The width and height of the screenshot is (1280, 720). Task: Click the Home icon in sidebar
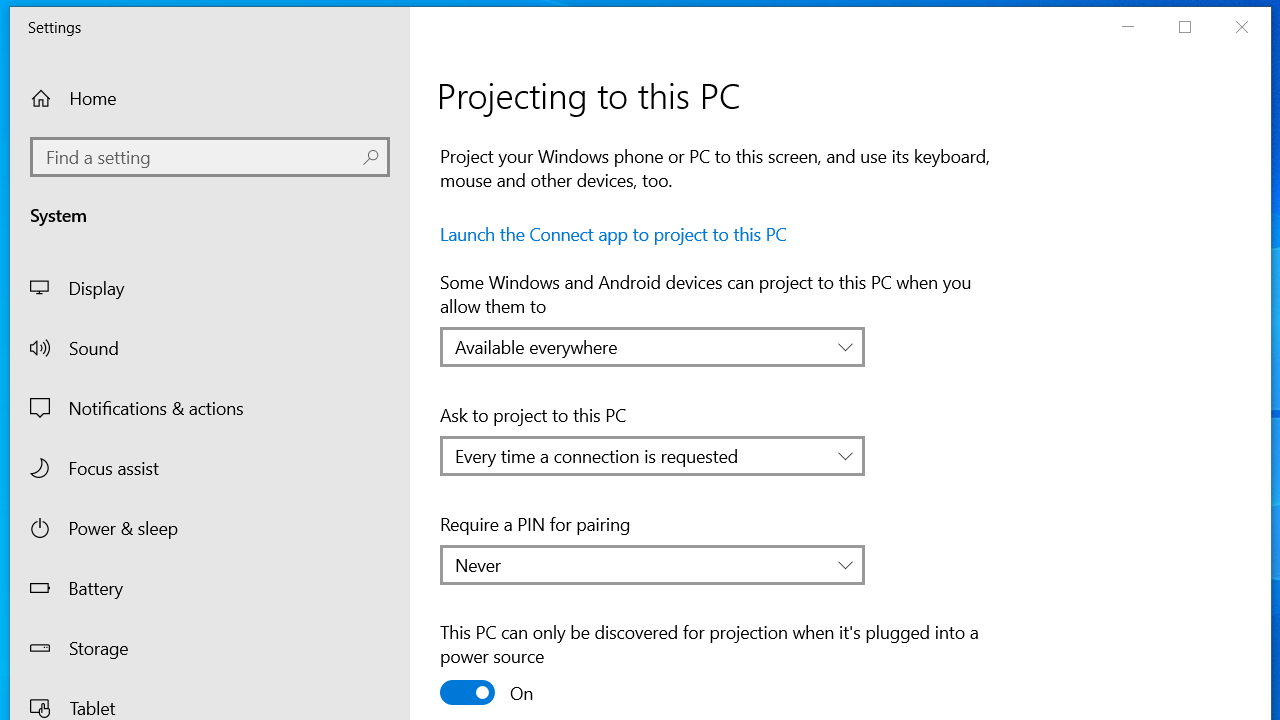tap(41, 98)
